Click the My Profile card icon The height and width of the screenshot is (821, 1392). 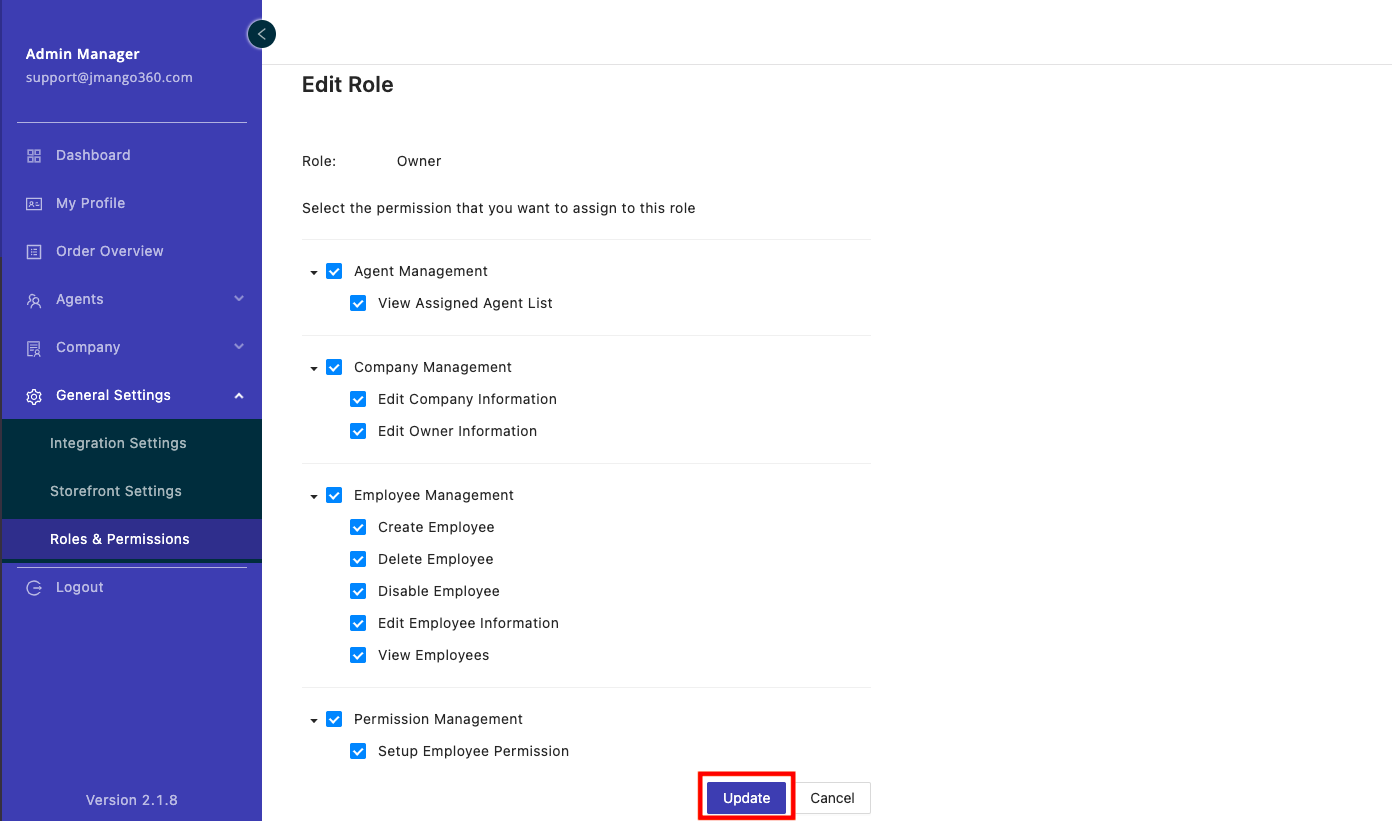(x=34, y=204)
